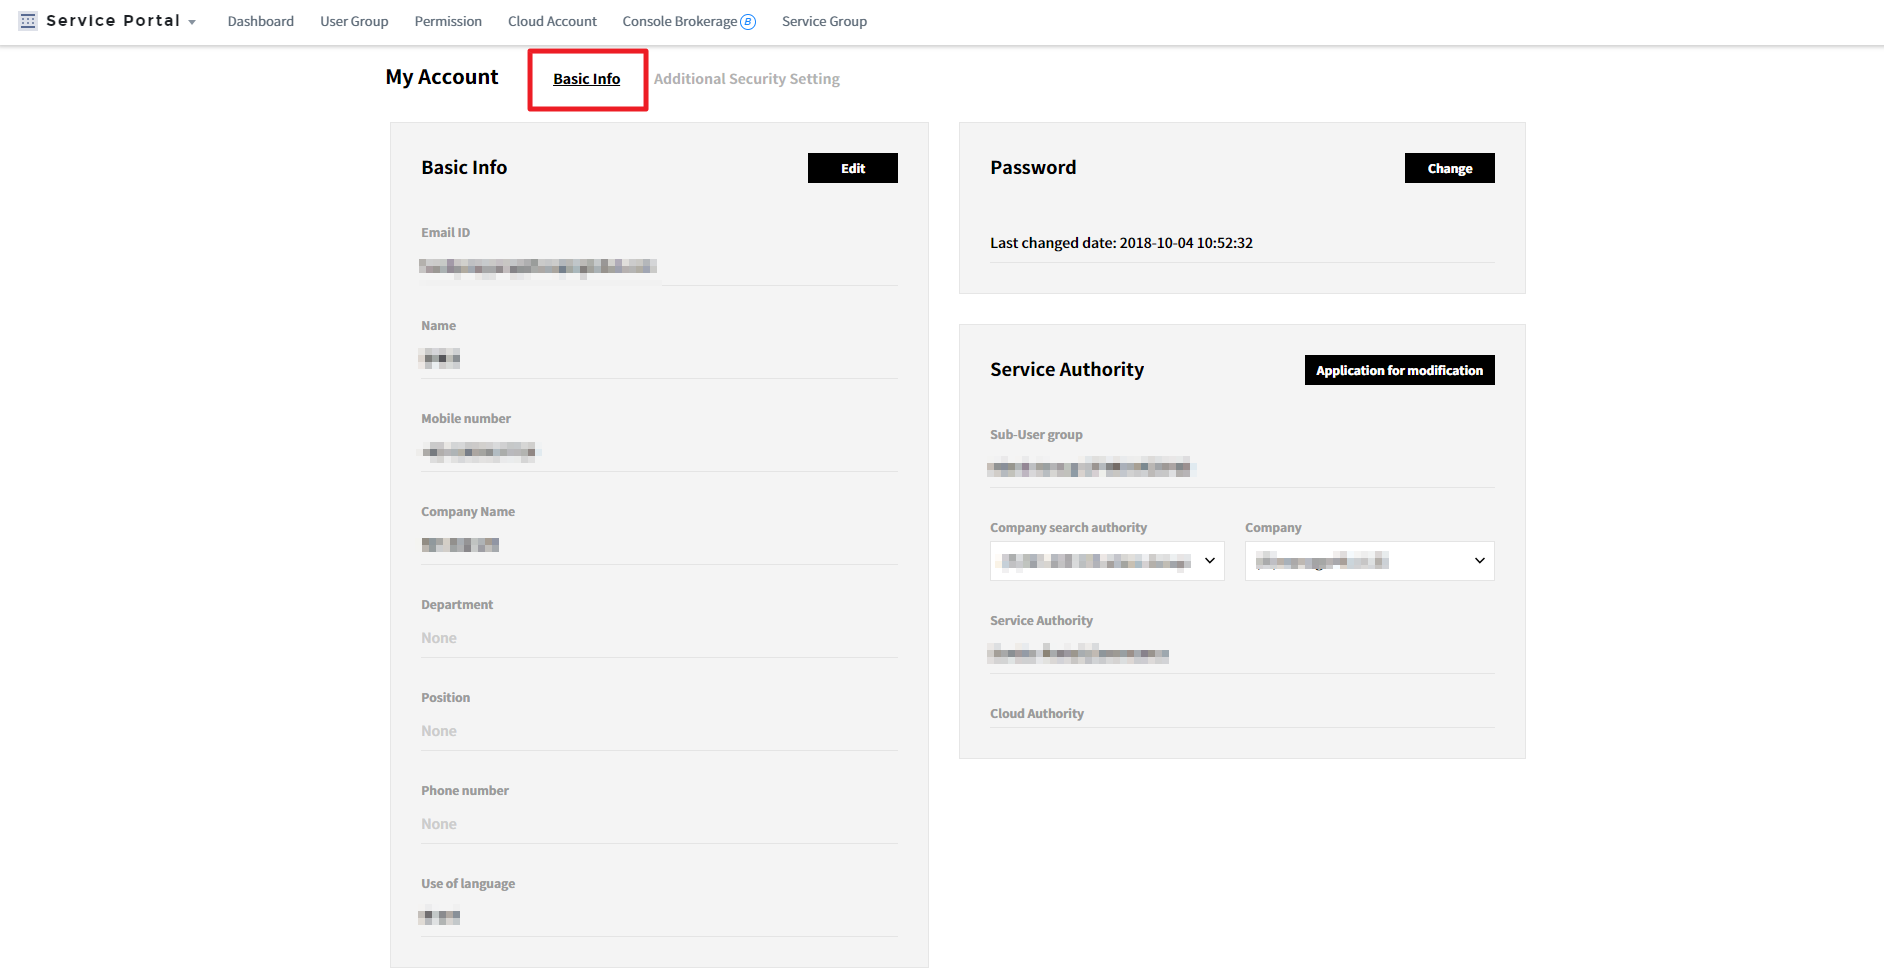Click the Department field showing None

tap(439, 638)
